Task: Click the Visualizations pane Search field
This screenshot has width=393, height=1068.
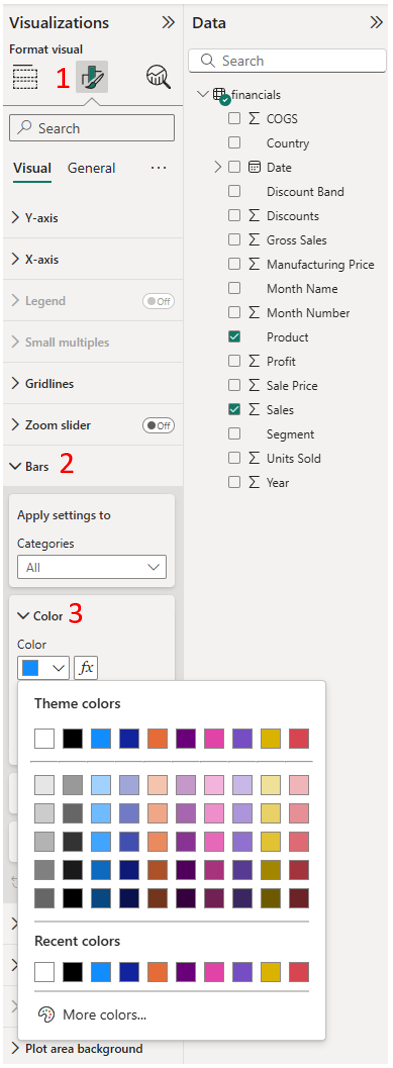Action: click(x=92, y=128)
